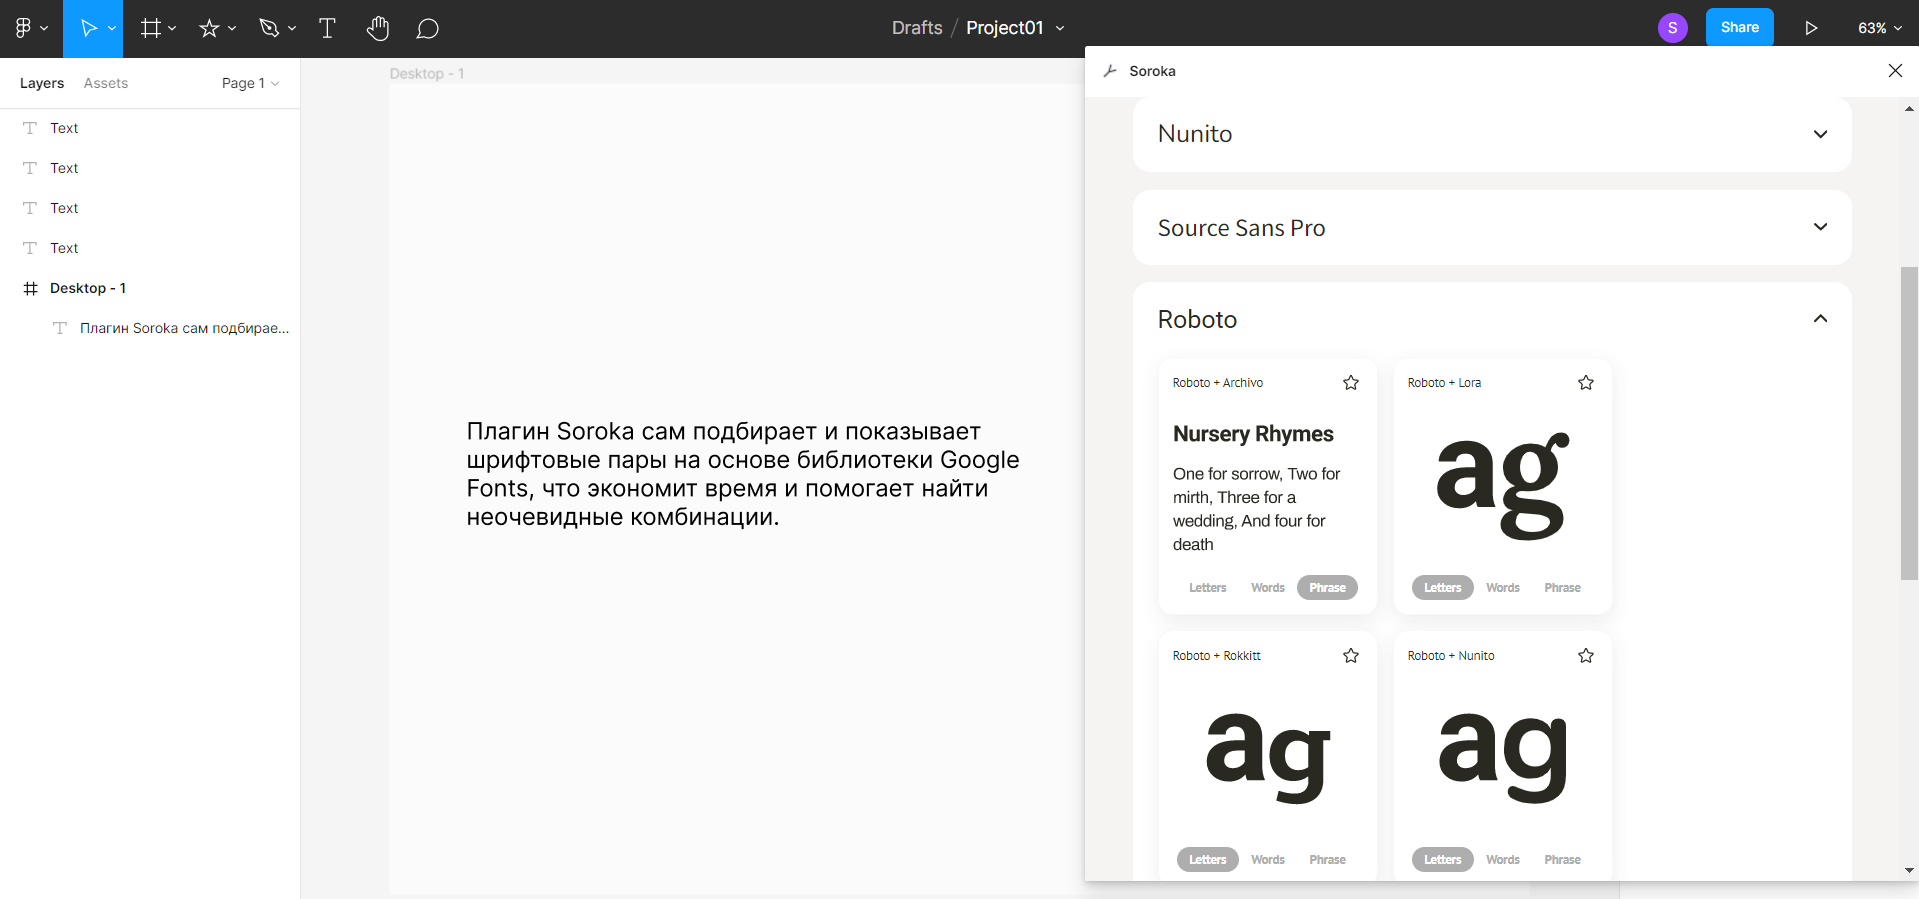Select the Frame tool
Image resolution: width=1919 pixels, height=899 pixels.
[x=150, y=28]
